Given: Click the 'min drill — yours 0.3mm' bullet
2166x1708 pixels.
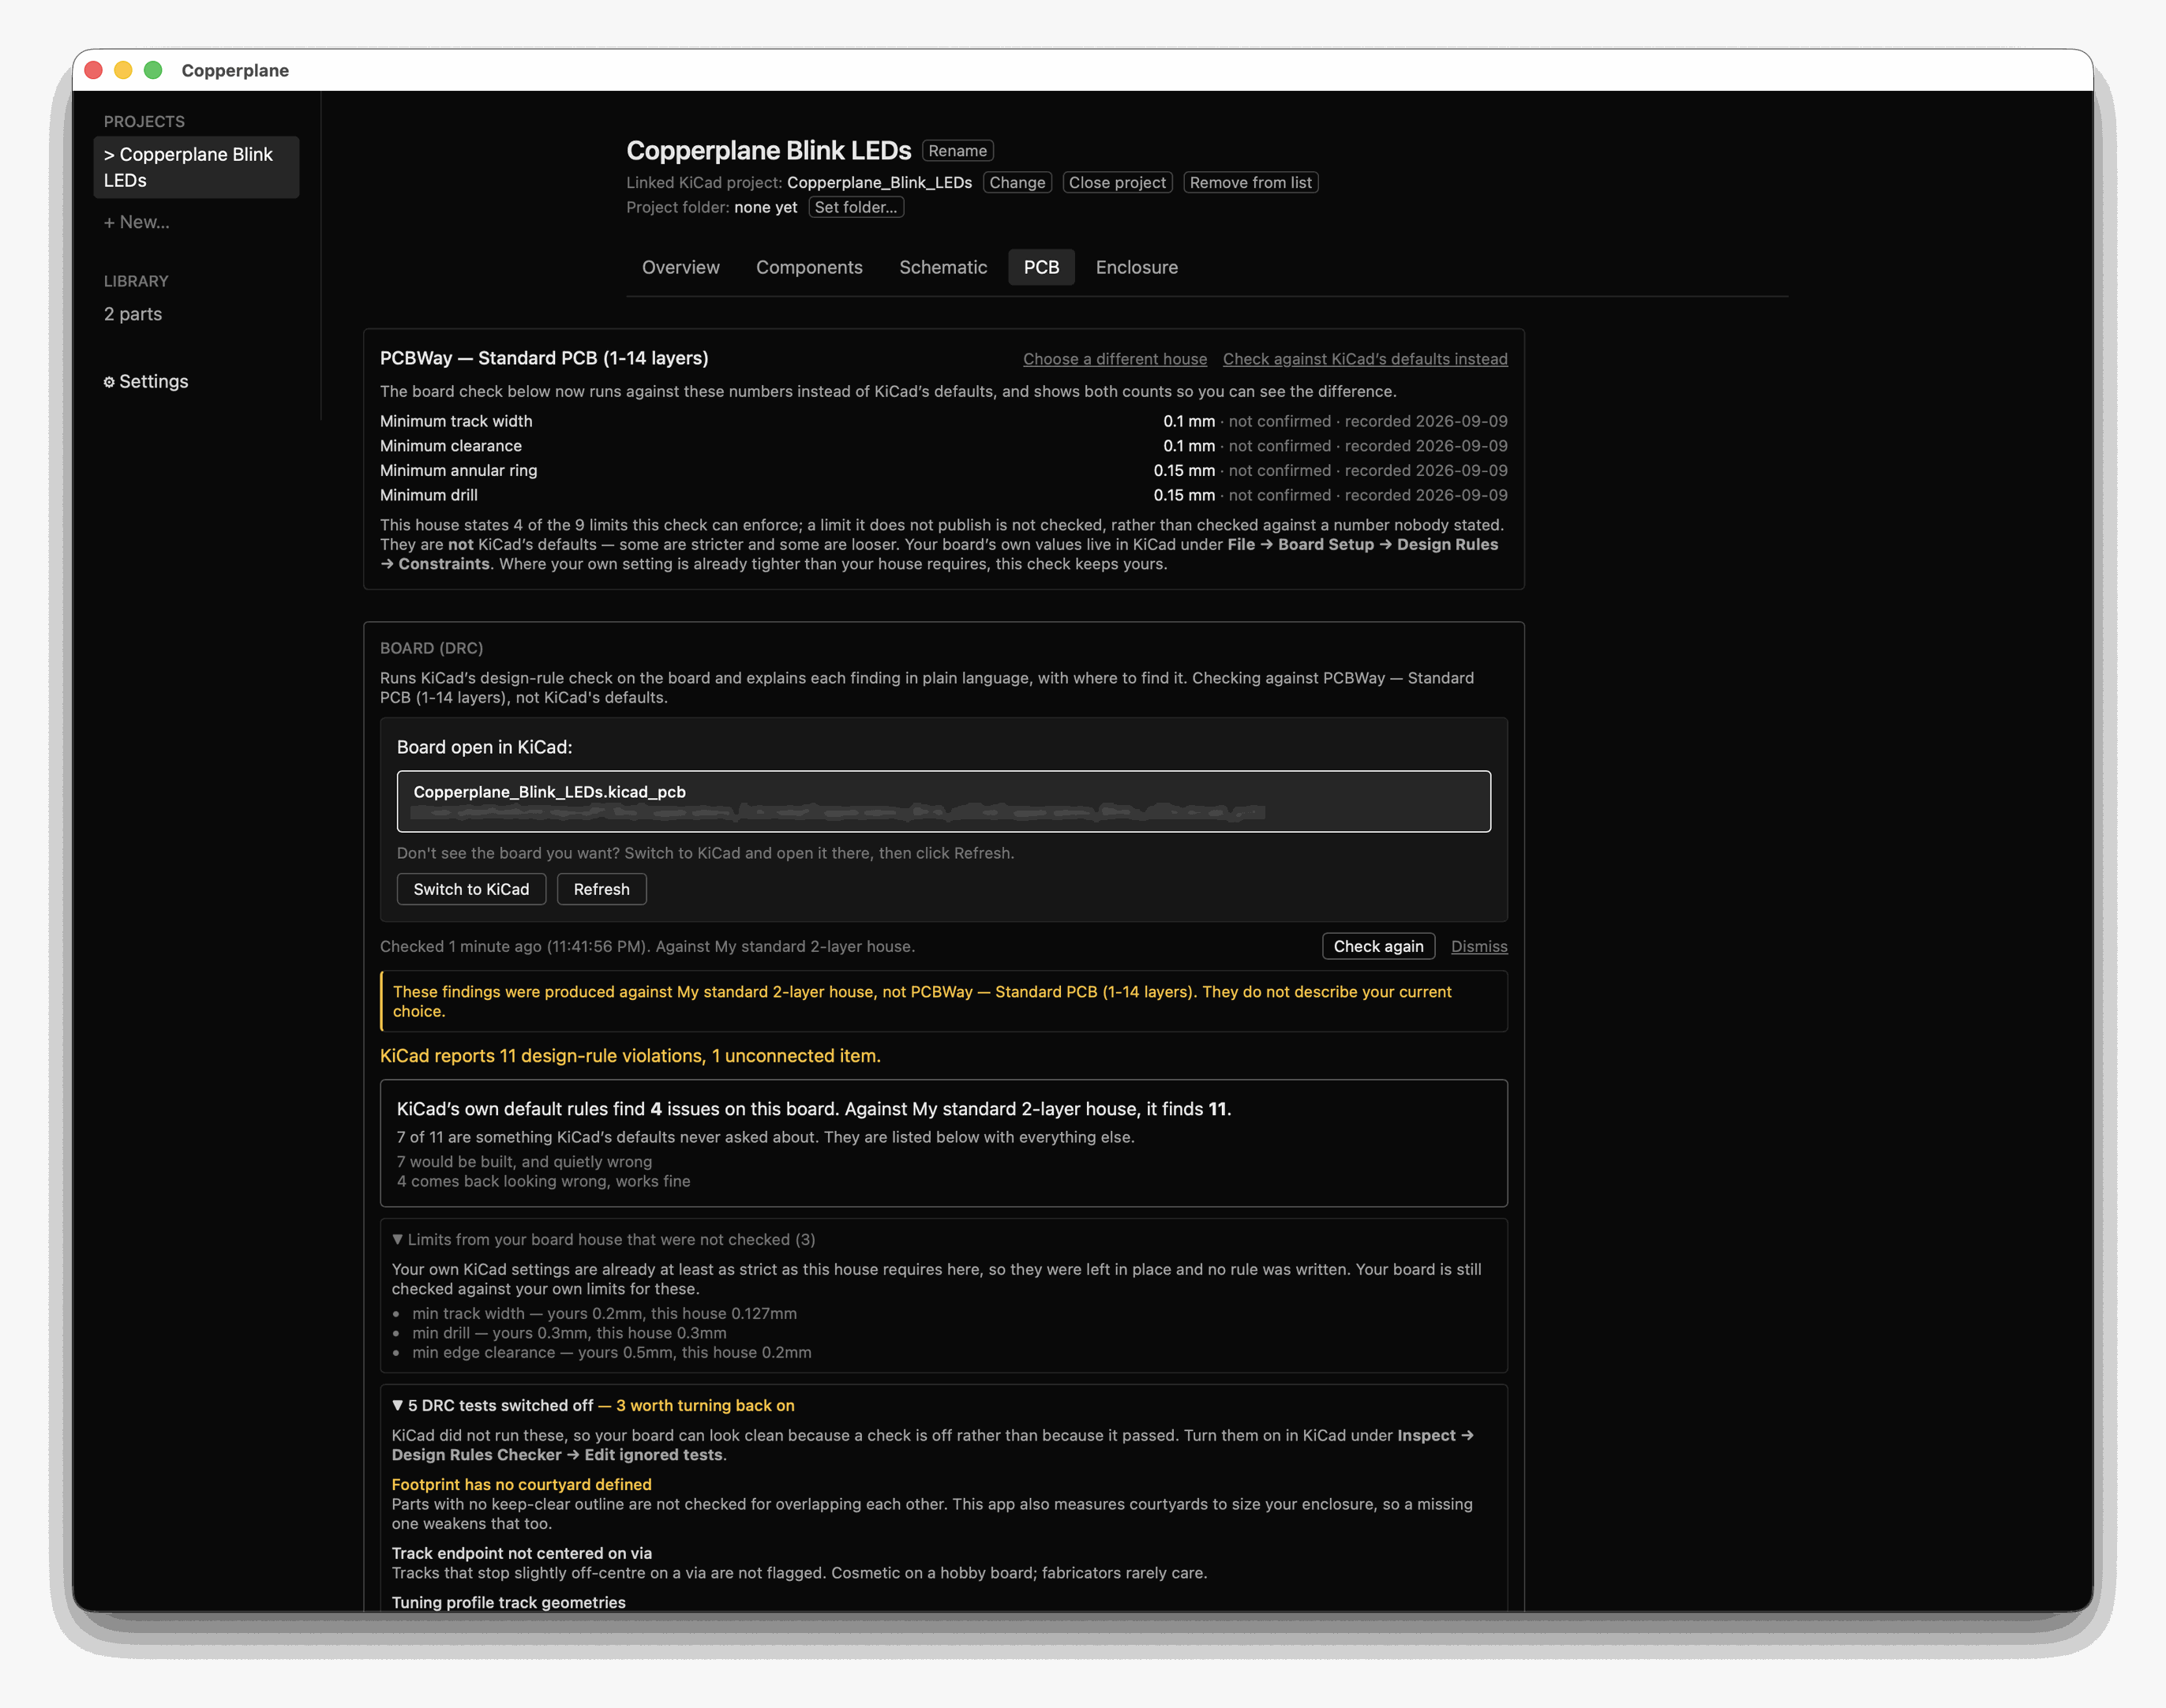Looking at the screenshot, I should point(569,1333).
